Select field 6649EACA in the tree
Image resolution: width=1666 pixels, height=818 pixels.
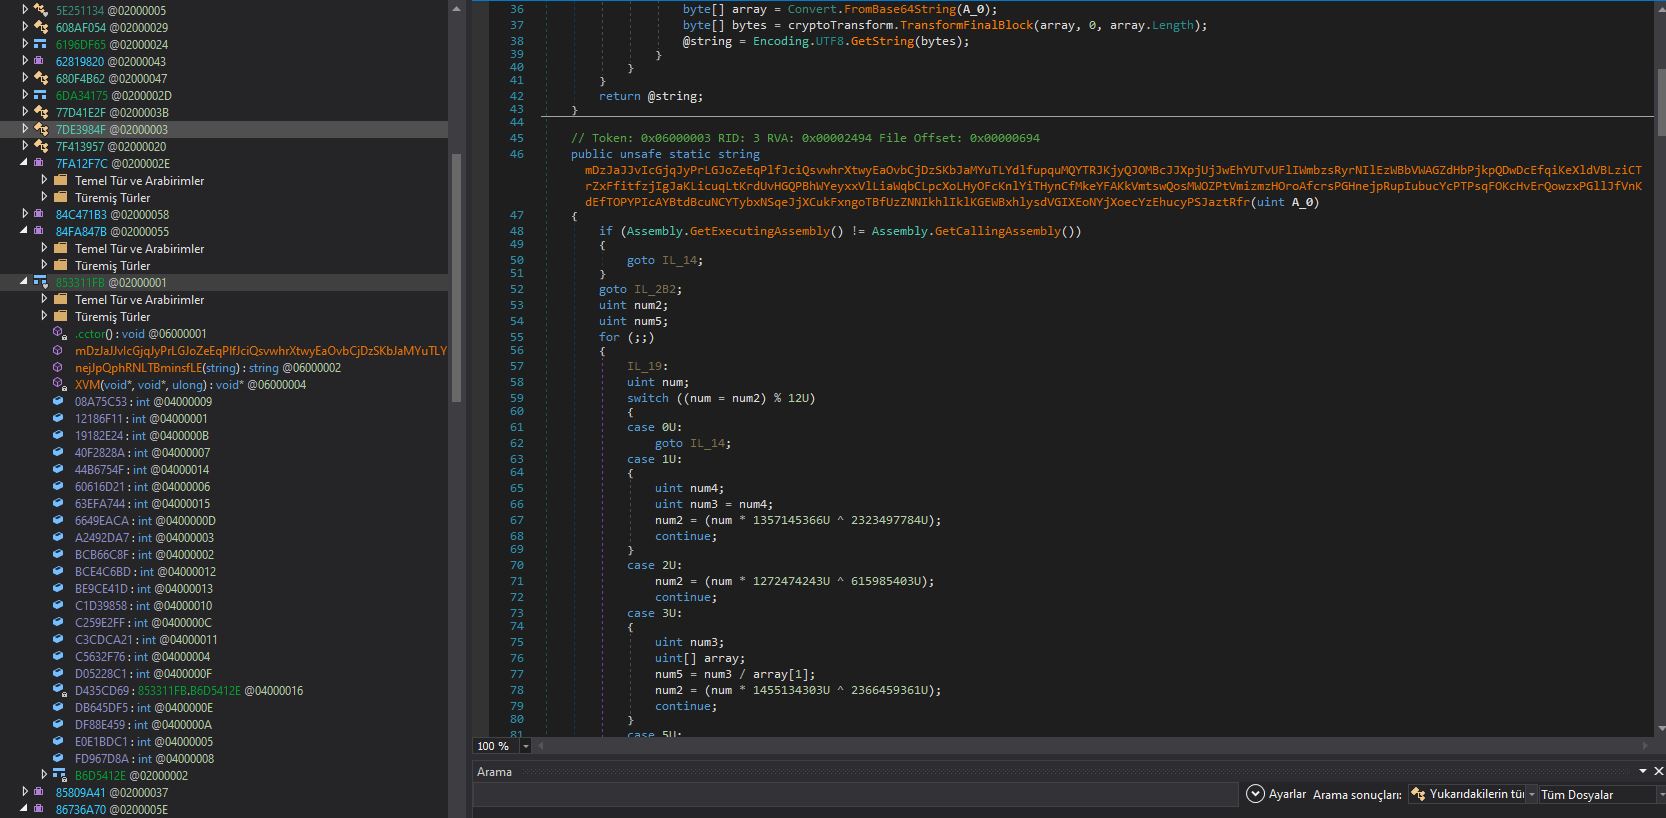point(145,520)
